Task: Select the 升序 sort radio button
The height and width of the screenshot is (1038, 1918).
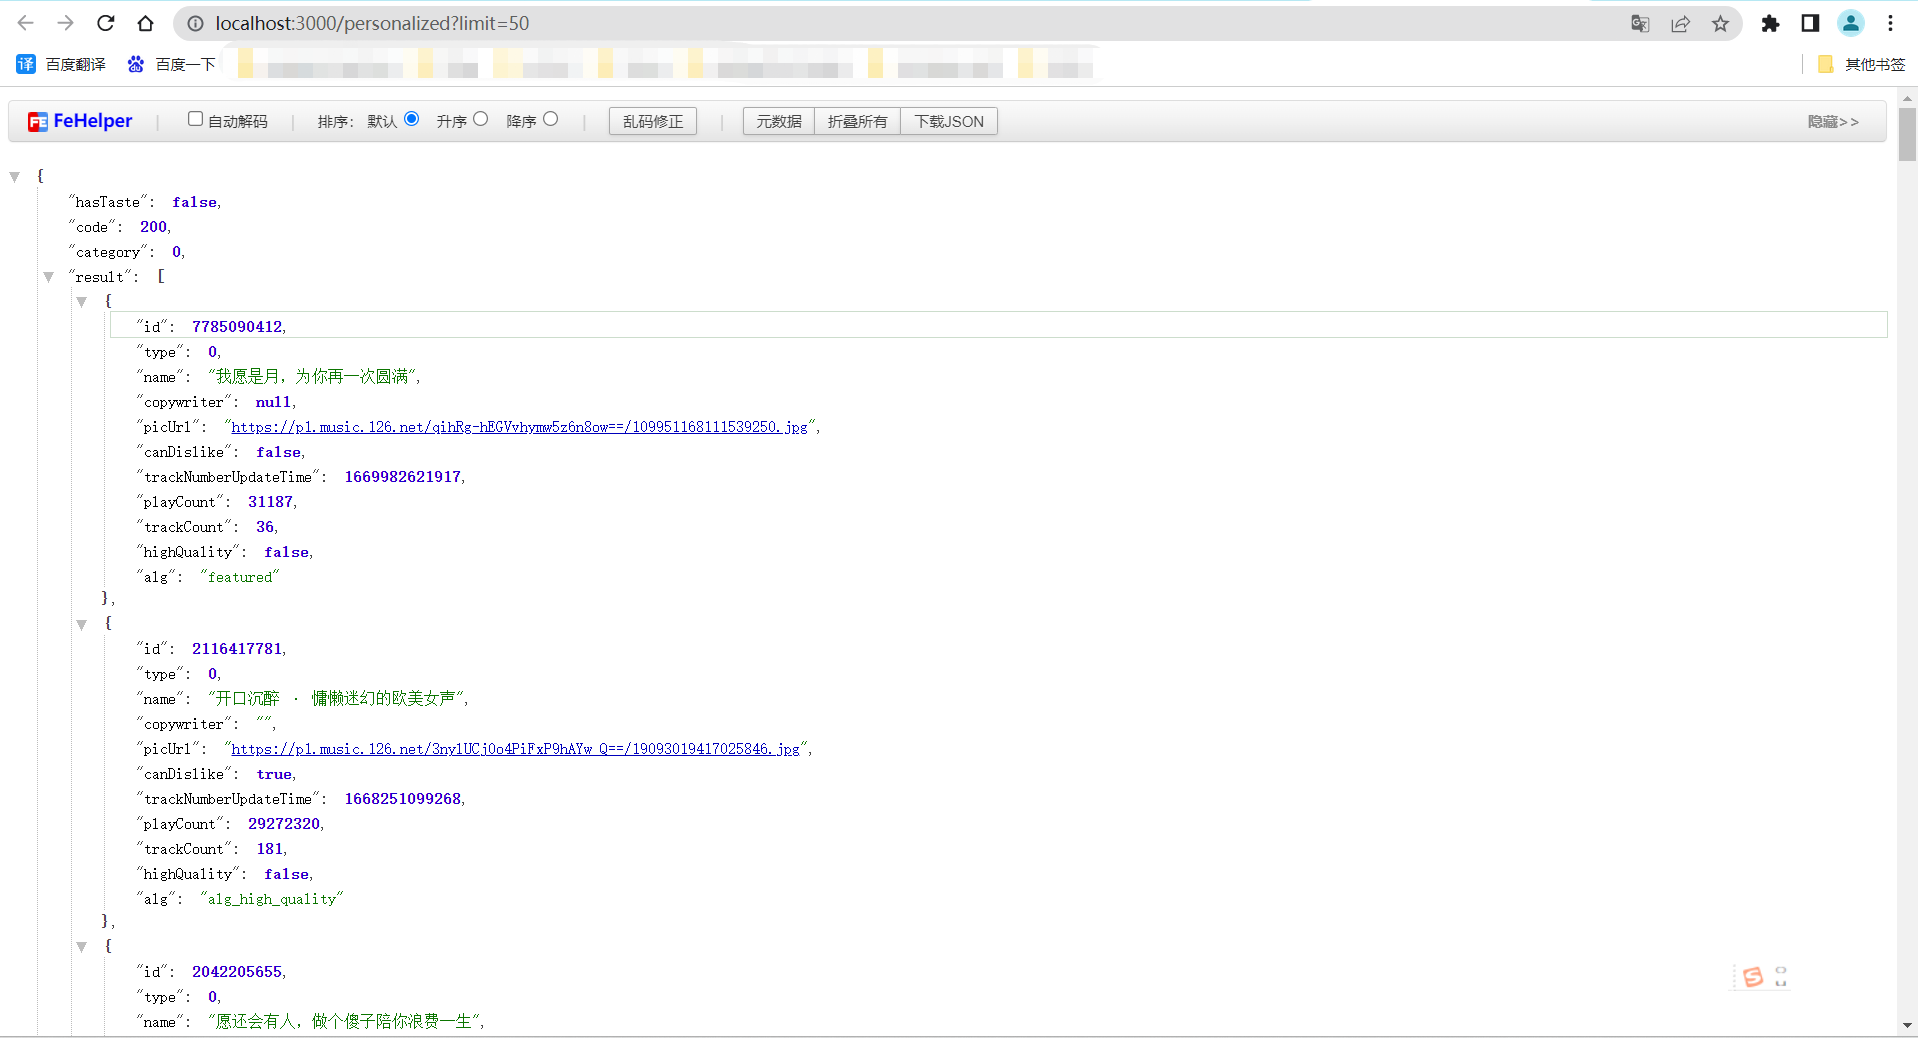Action: pyautogui.click(x=480, y=119)
